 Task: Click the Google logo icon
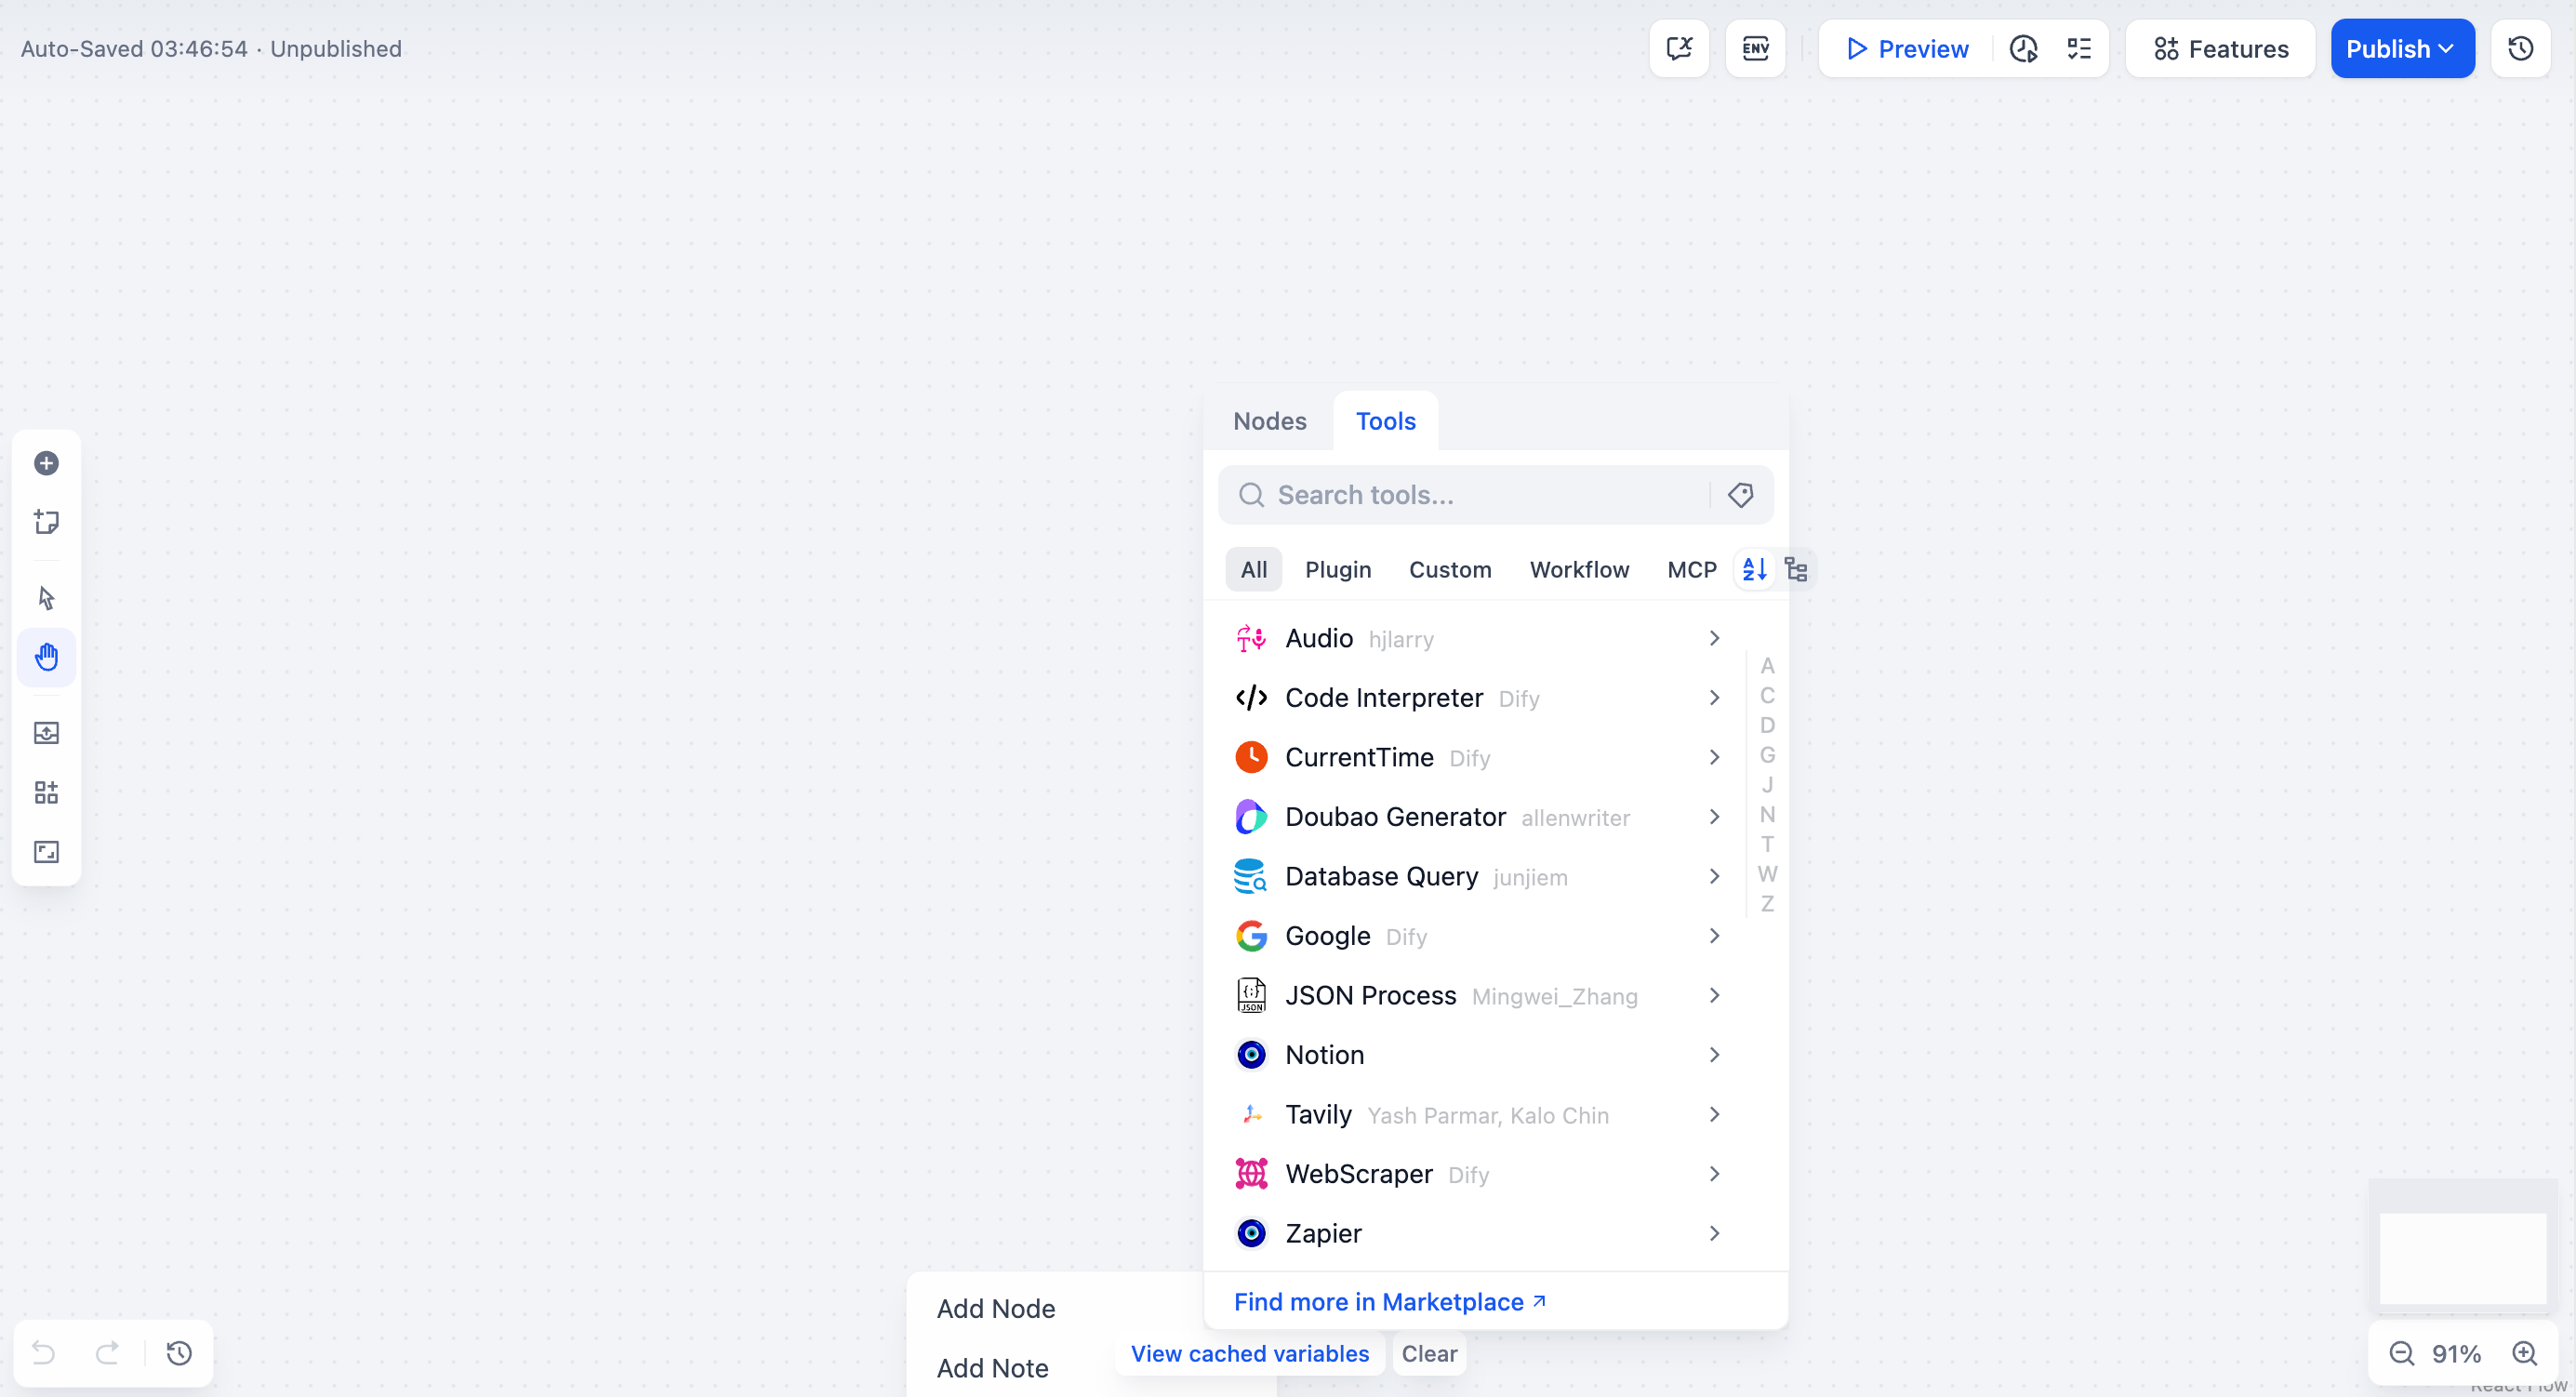pyautogui.click(x=1251, y=935)
